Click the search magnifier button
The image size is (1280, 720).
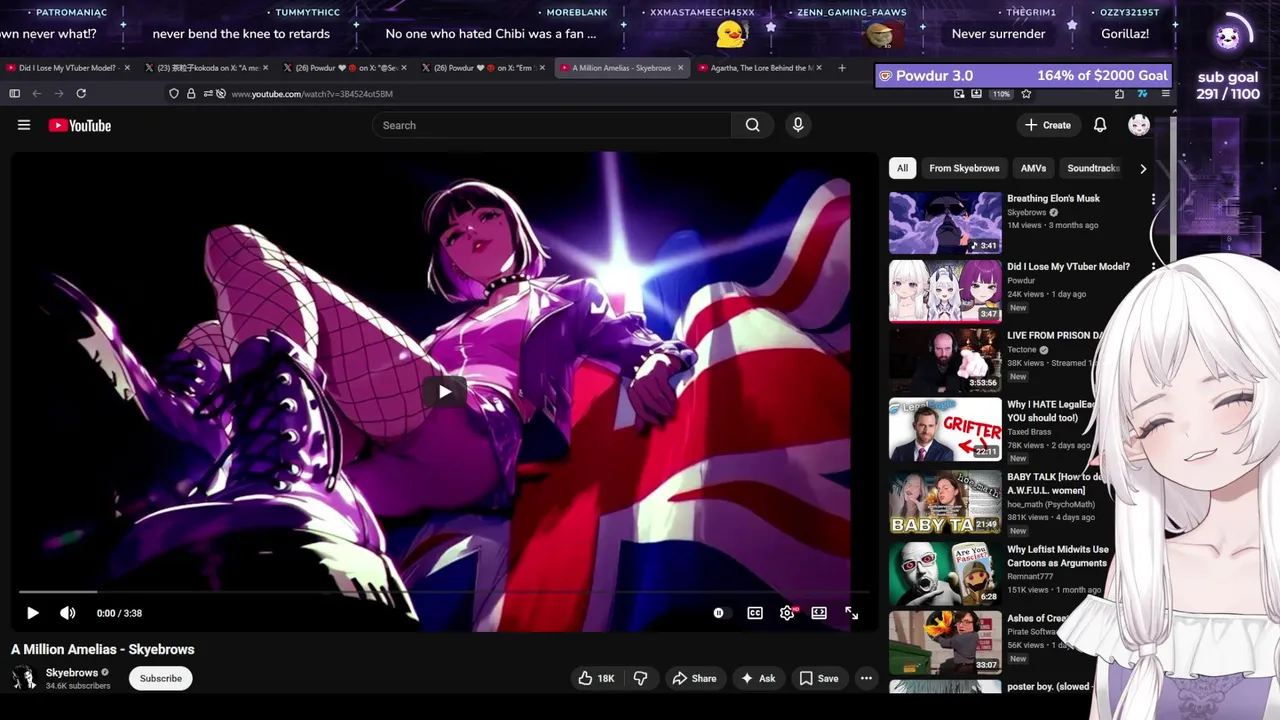752,125
